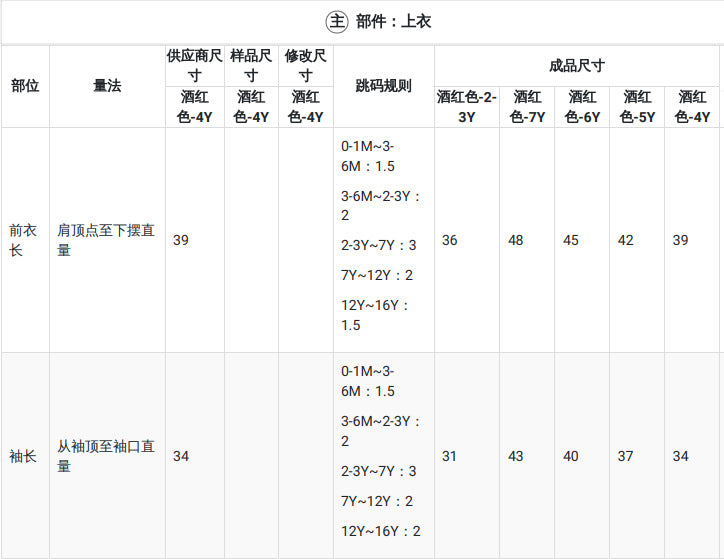This screenshot has width=724, height=559.
Task: Click value 40 in 袖长 row
Action: tap(571, 456)
